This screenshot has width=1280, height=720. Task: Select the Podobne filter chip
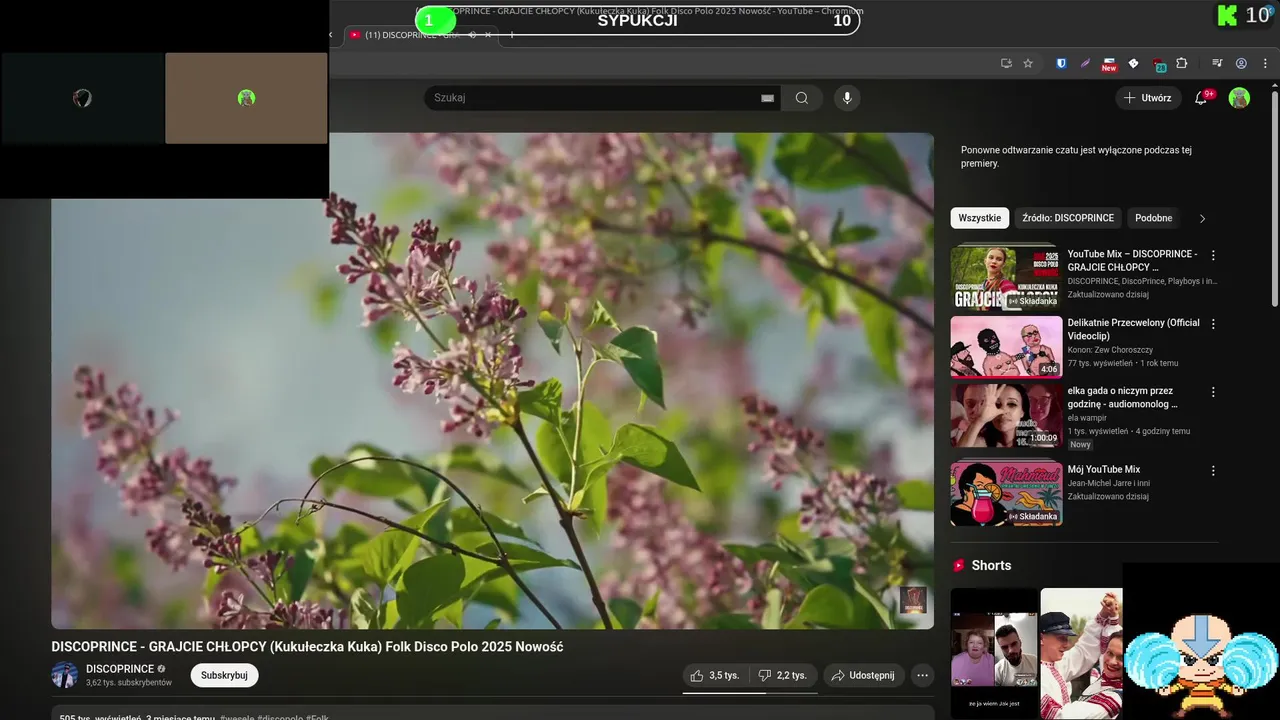tap(1154, 218)
